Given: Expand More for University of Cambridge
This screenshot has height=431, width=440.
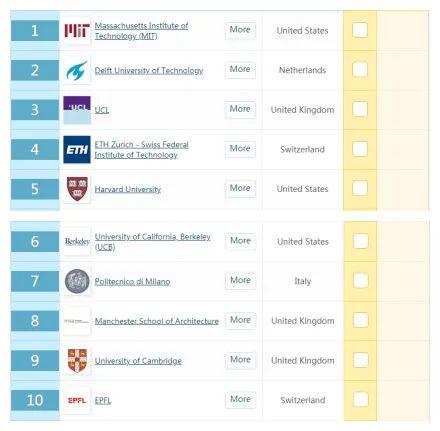Looking at the screenshot, I should pyautogui.click(x=241, y=360).
